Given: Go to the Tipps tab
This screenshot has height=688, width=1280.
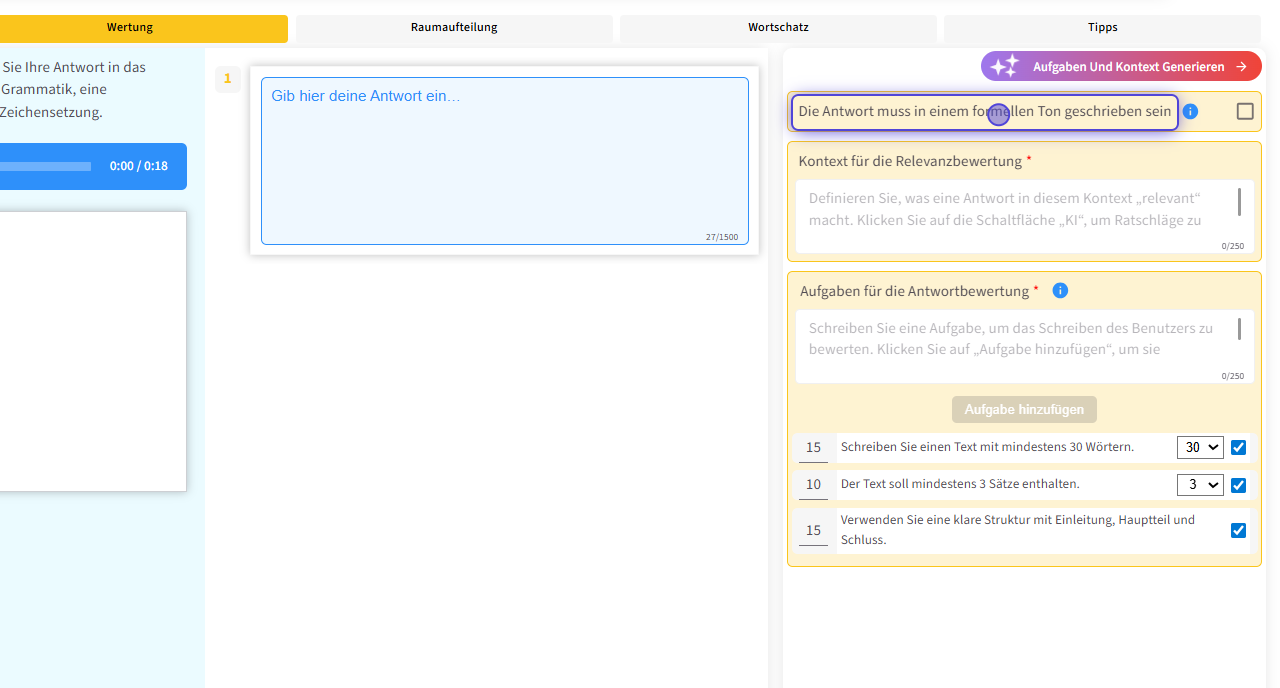Looking at the screenshot, I should coord(1102,28).
